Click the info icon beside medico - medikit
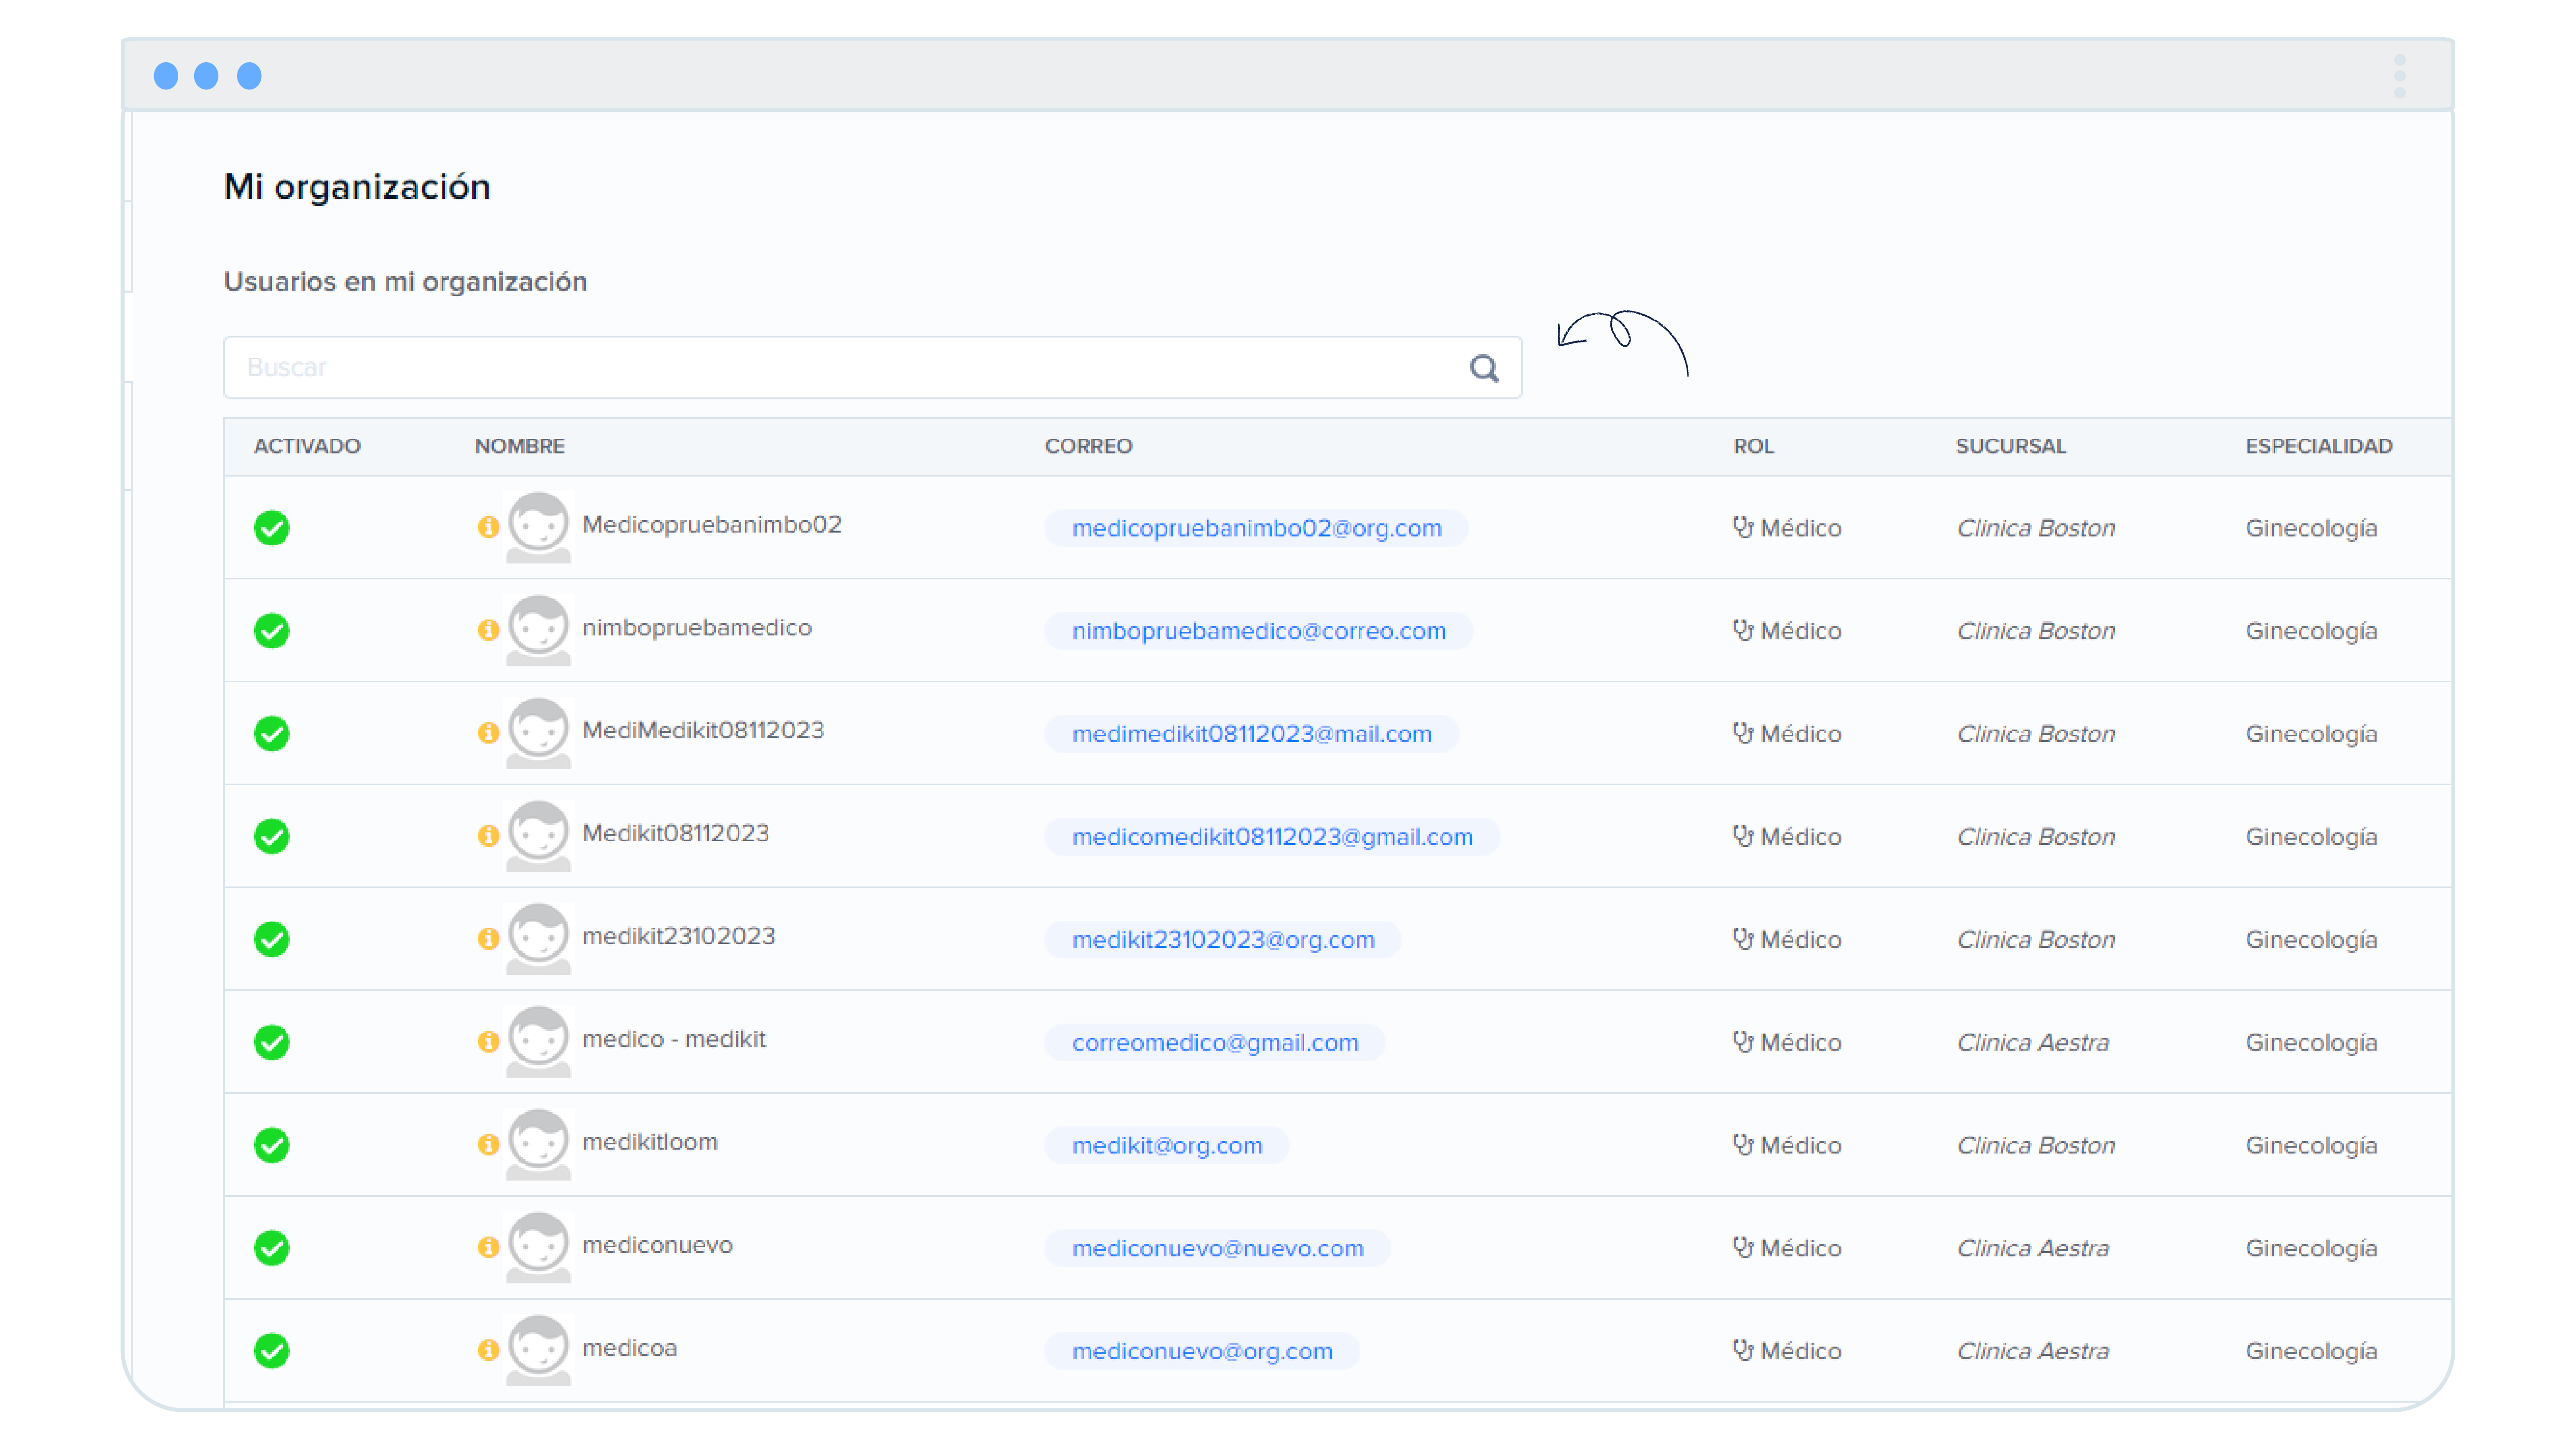The width and height of the screenshot is (2576, 1449). [488, 1041]
